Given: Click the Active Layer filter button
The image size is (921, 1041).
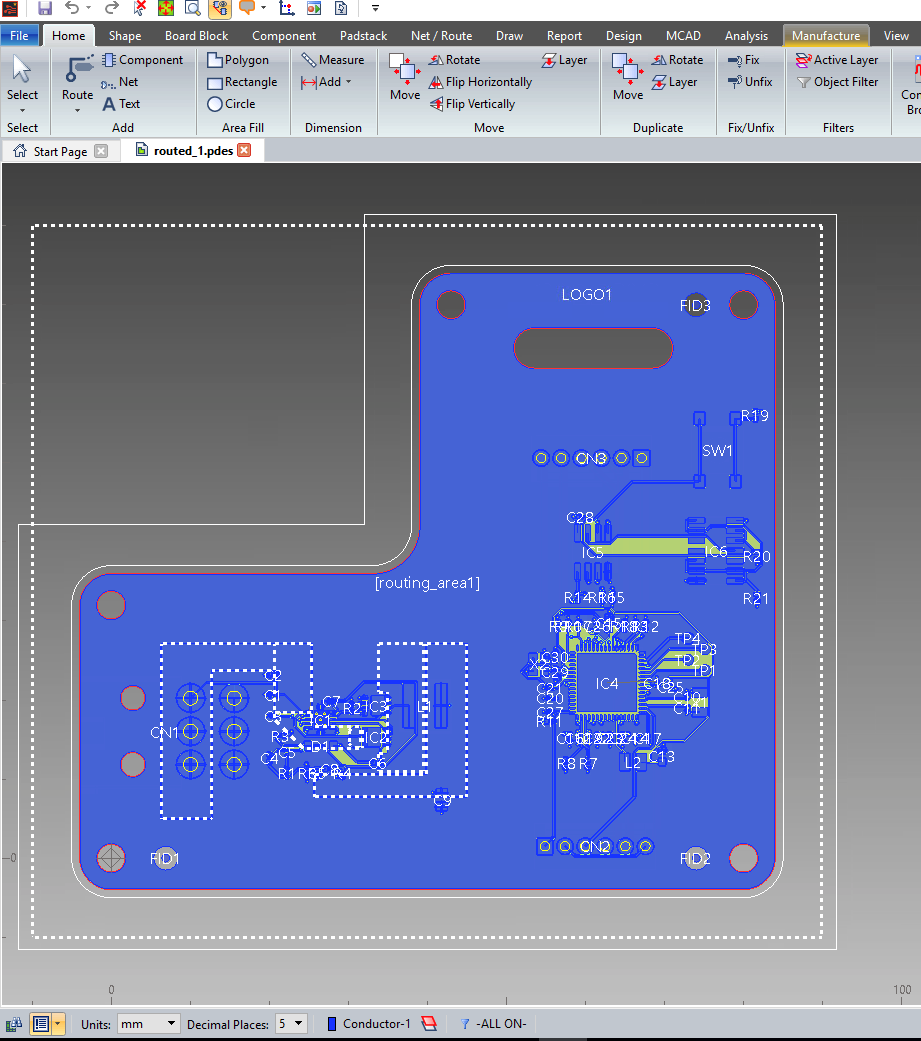Looking at the screenshot, I should tap(836, 60).
